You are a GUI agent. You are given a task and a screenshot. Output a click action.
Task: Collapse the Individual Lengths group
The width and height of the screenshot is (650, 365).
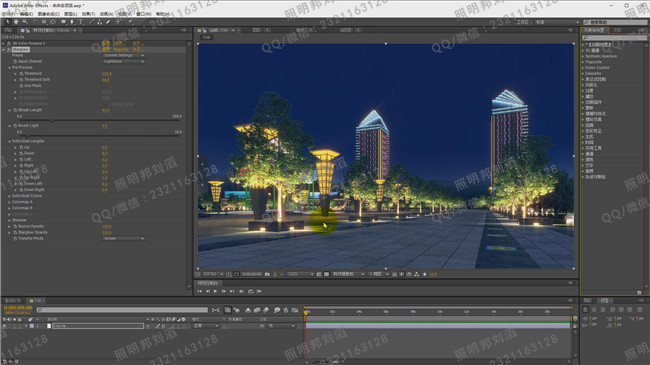point(10,141)
